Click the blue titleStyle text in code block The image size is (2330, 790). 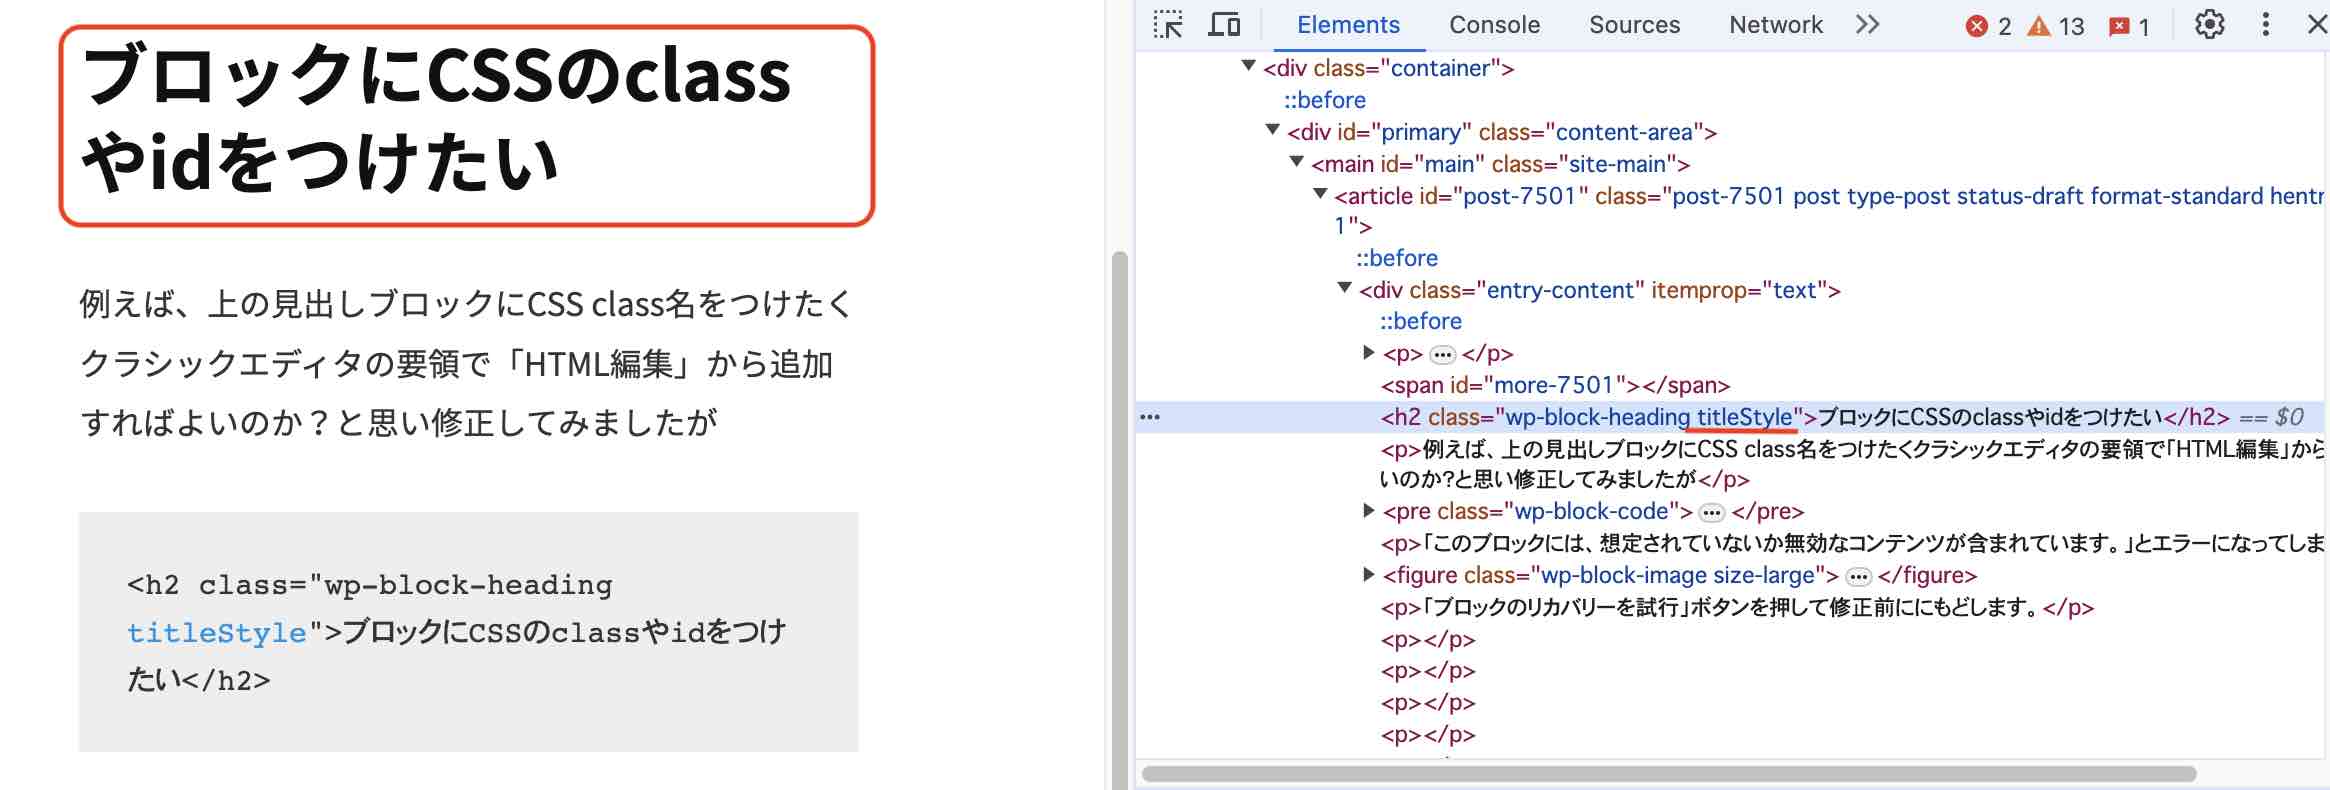216,633
